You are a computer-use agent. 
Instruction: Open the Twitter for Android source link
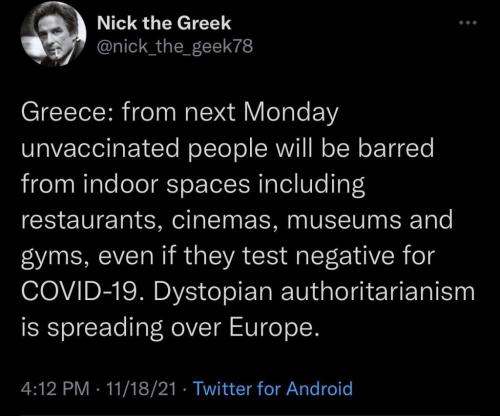pyautogui.click(x=273, y=389)
